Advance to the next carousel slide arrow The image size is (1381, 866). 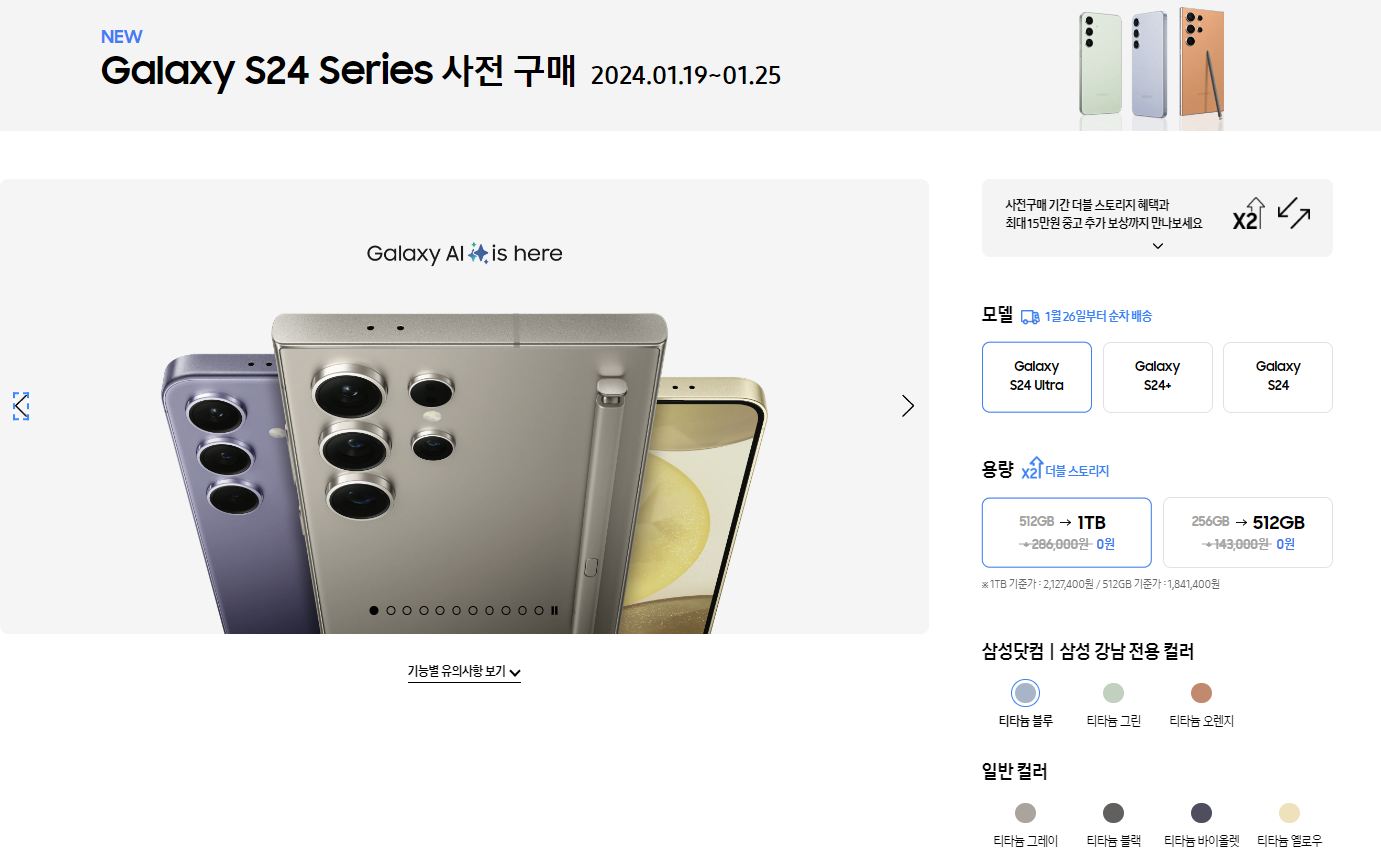tap(907, 406)
